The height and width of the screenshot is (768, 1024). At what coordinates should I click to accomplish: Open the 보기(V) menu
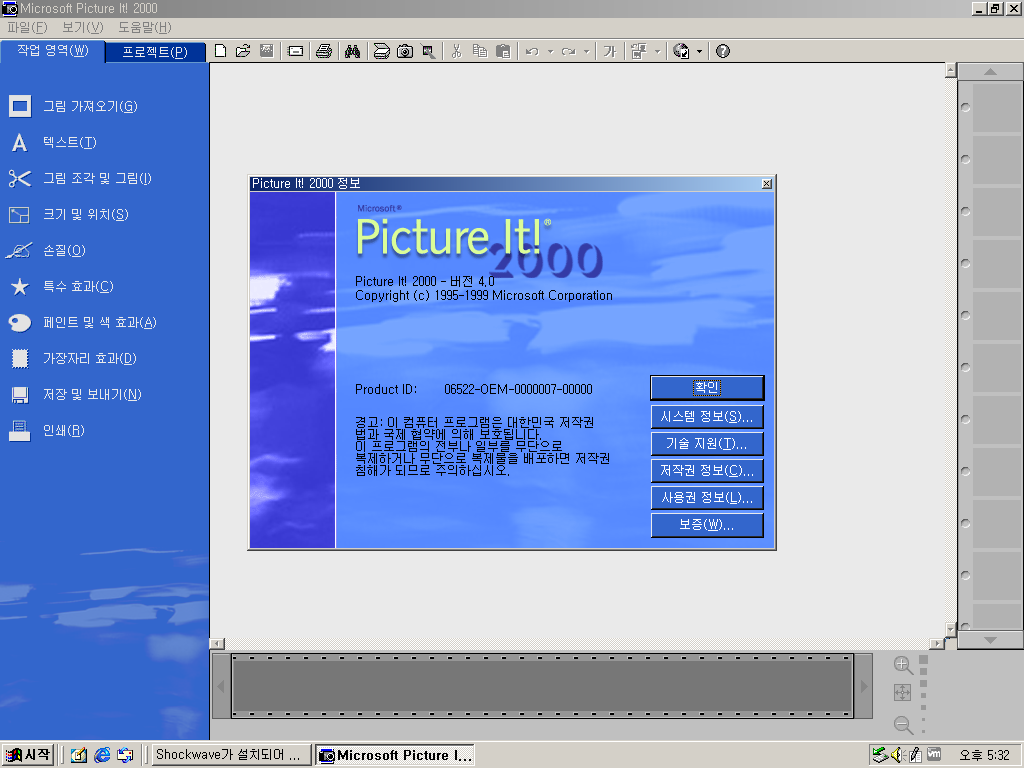(x=82, y=27)
